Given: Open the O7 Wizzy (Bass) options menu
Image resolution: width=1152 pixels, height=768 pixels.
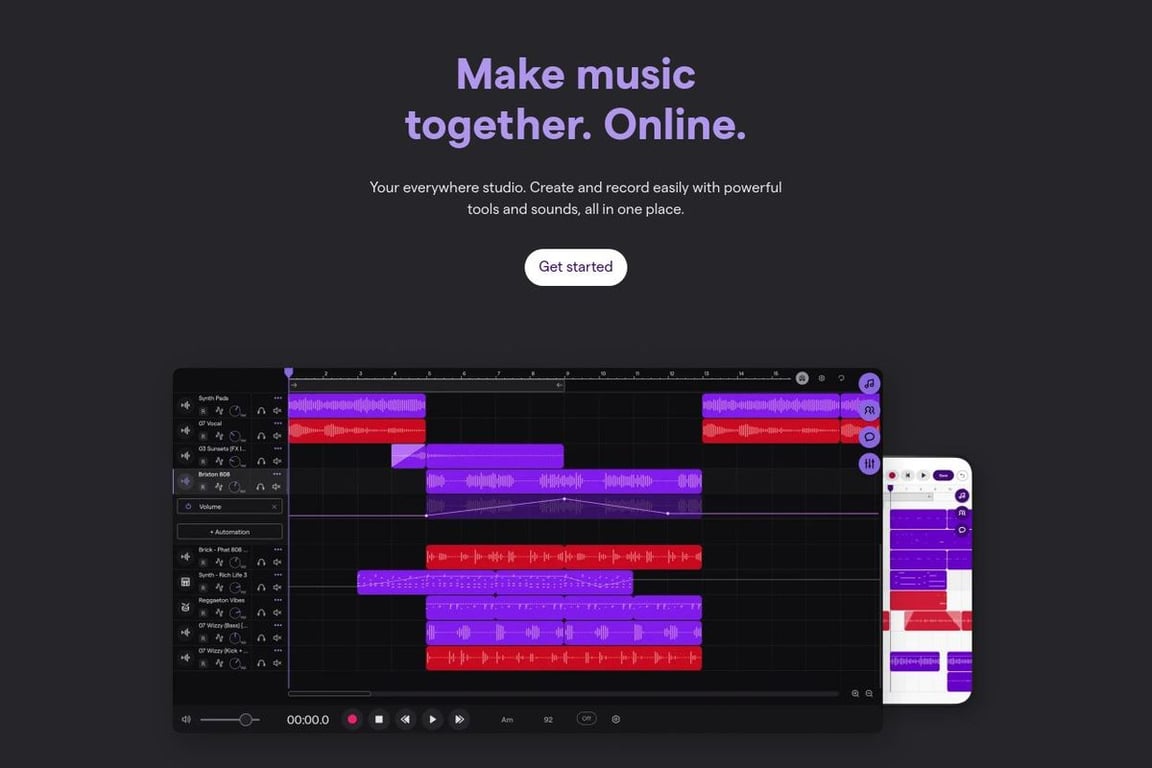Looking at the screenshot, I should tap(276, 626).
